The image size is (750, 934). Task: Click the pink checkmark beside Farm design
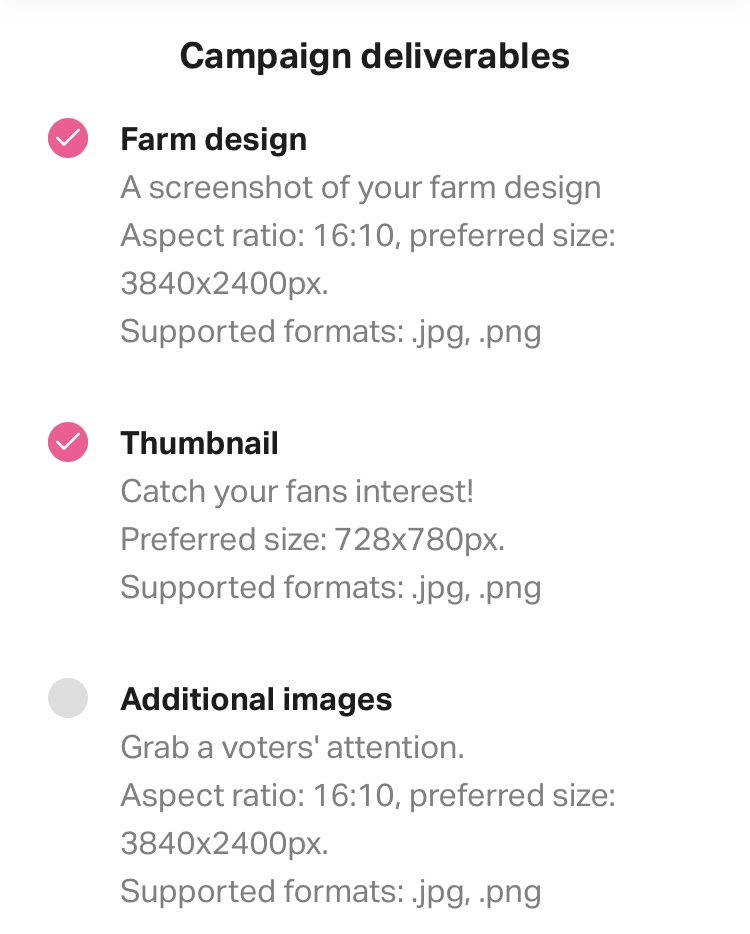[x=68, y=138]
